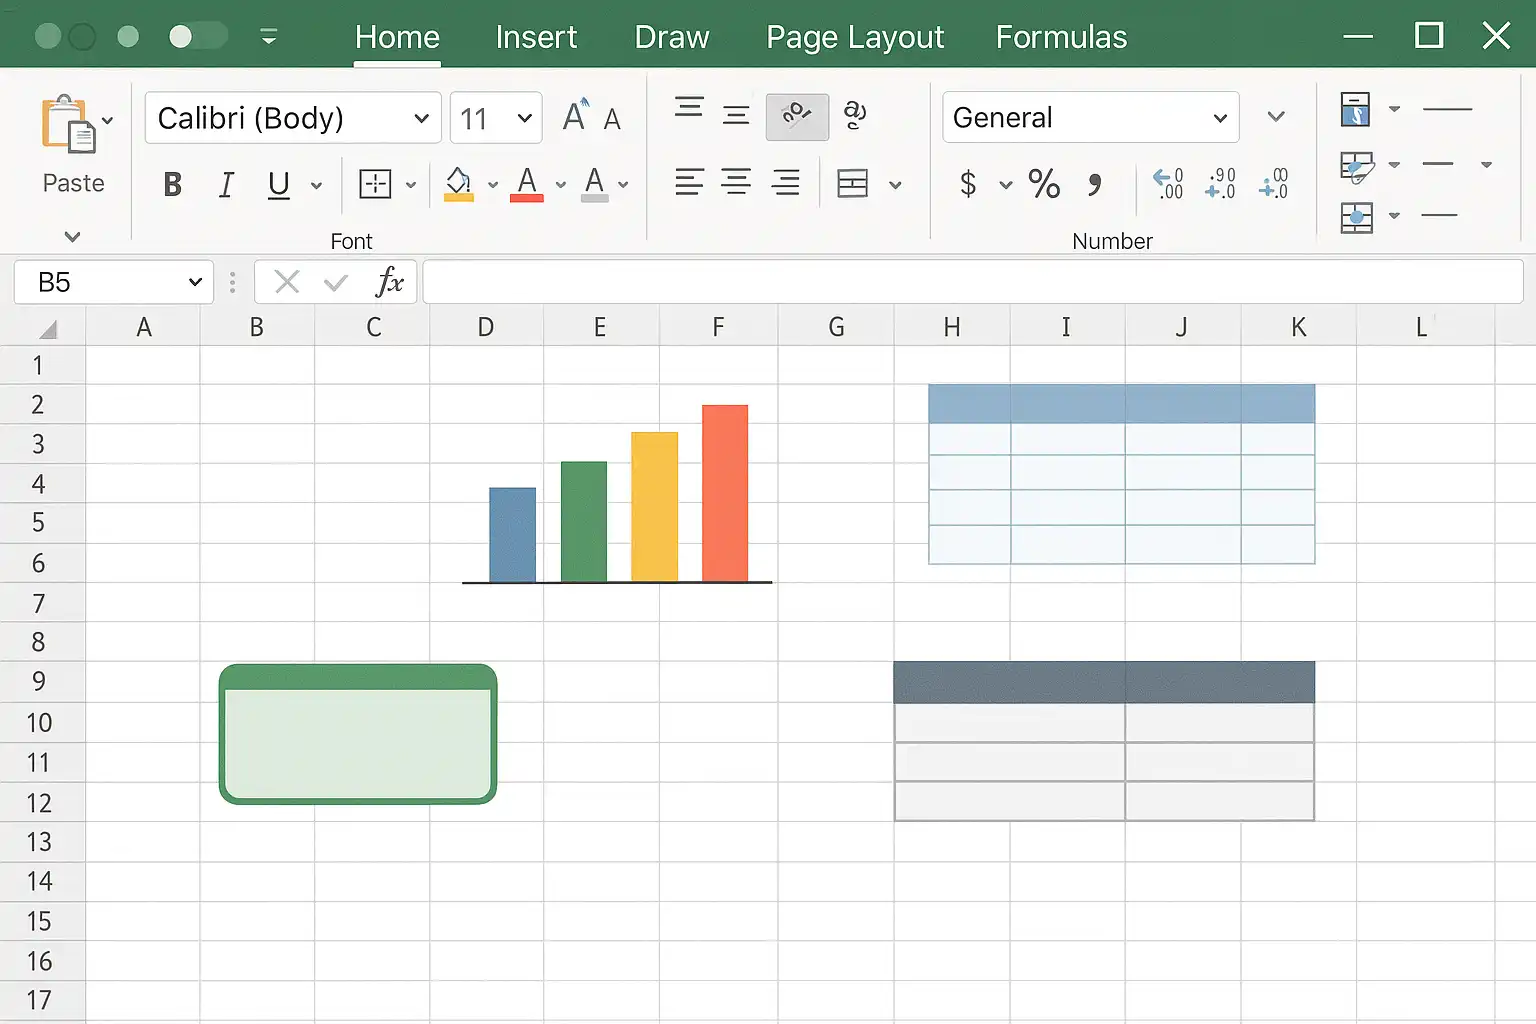Toggle the text orientation button
This screenshot has width=1536, height=1024.
tap(796, 116)
